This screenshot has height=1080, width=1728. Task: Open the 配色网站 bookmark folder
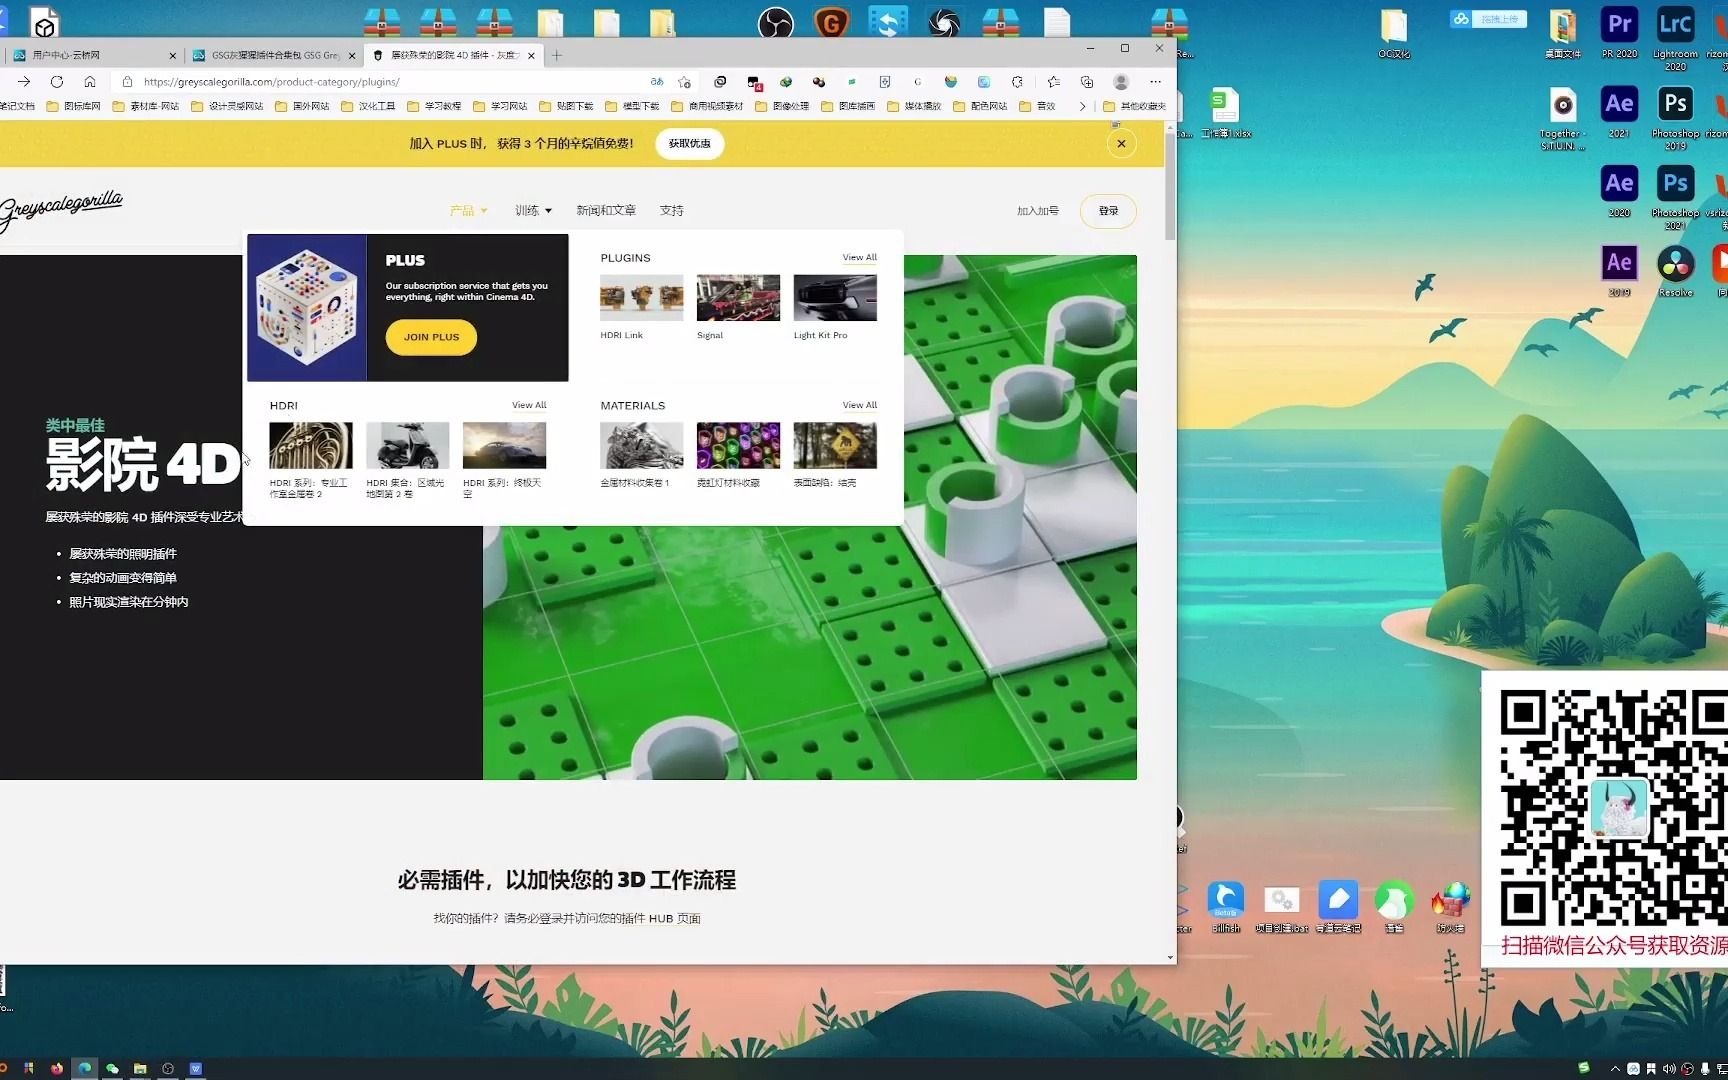(980, 106)
